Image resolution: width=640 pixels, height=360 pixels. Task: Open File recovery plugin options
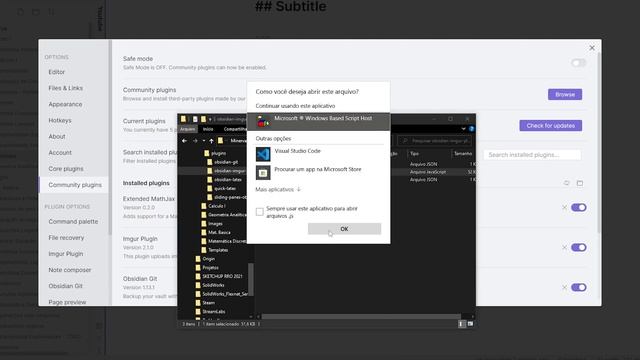click(x=66, y=238)
